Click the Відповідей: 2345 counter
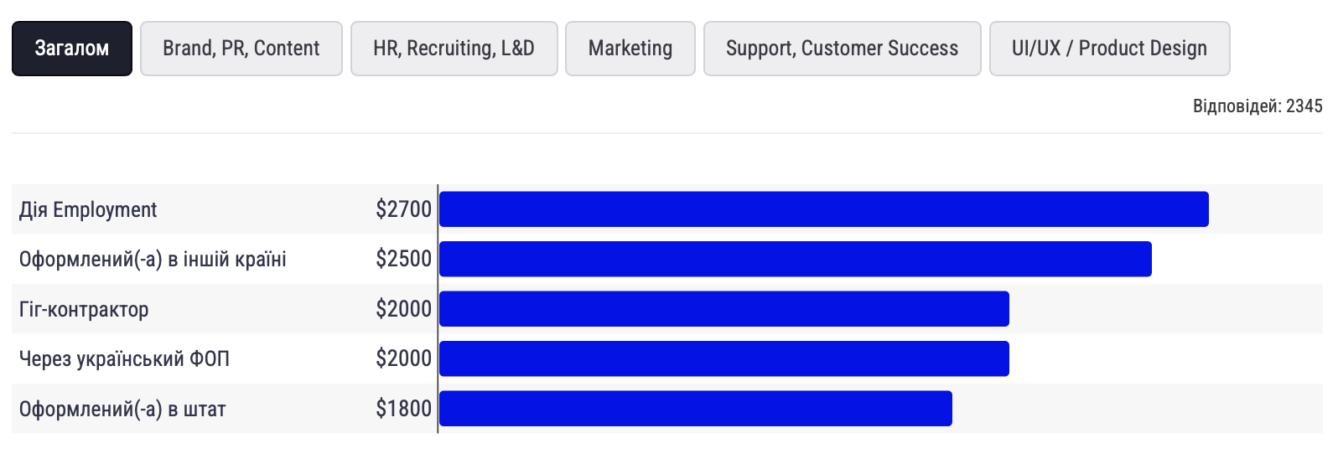1338x469 pixels. (1257, 106)
